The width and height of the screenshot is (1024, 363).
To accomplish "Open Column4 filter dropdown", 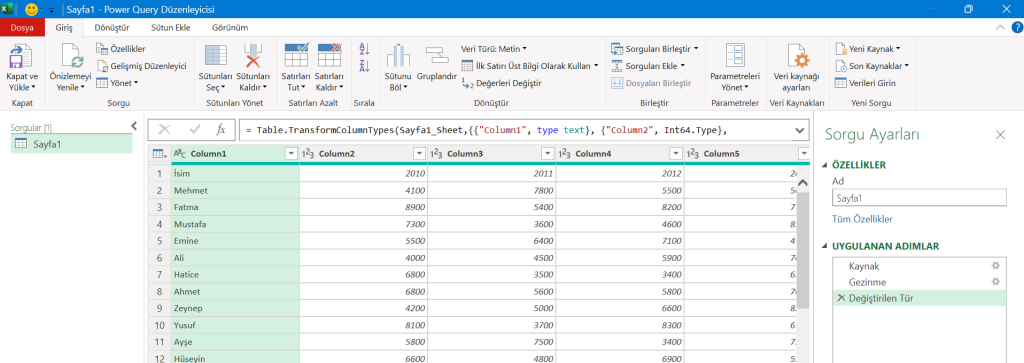I will click(676, 153).
